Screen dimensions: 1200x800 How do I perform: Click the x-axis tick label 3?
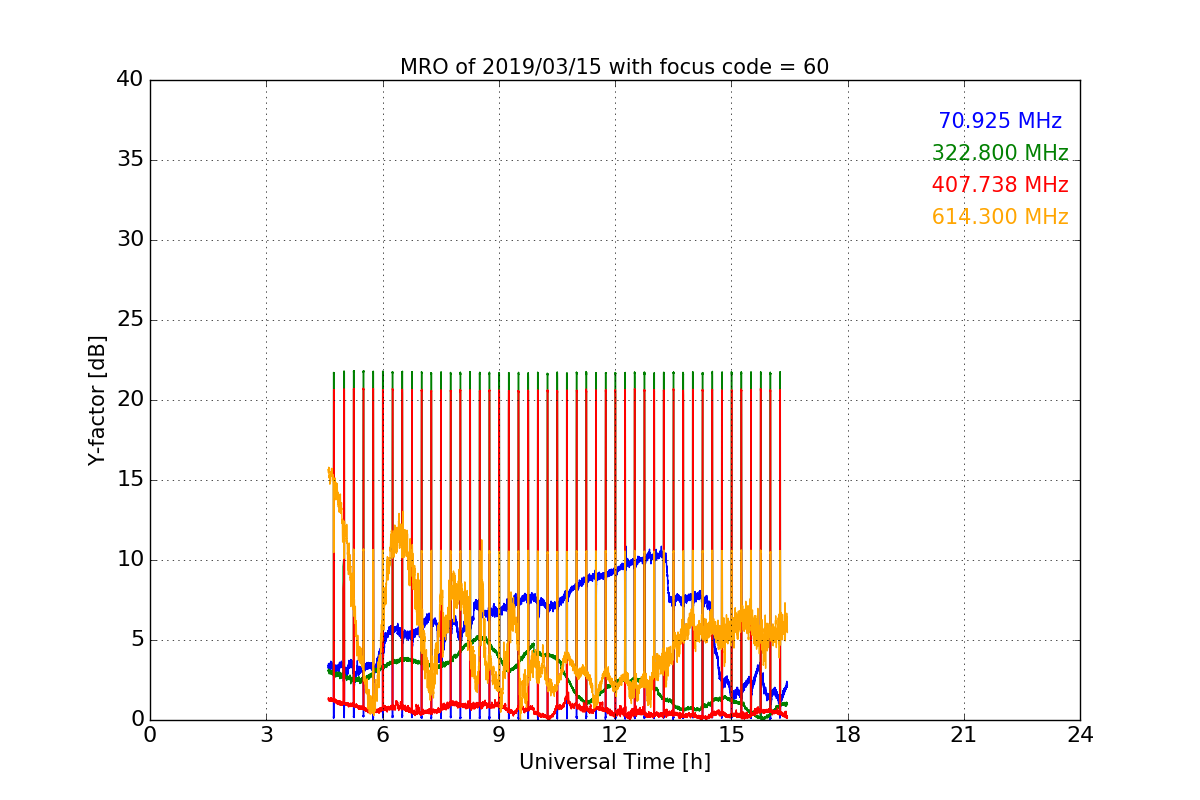266,735
